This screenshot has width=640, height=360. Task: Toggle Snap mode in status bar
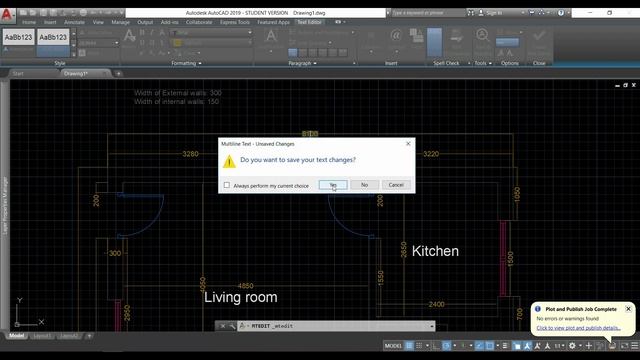point(419,346)
